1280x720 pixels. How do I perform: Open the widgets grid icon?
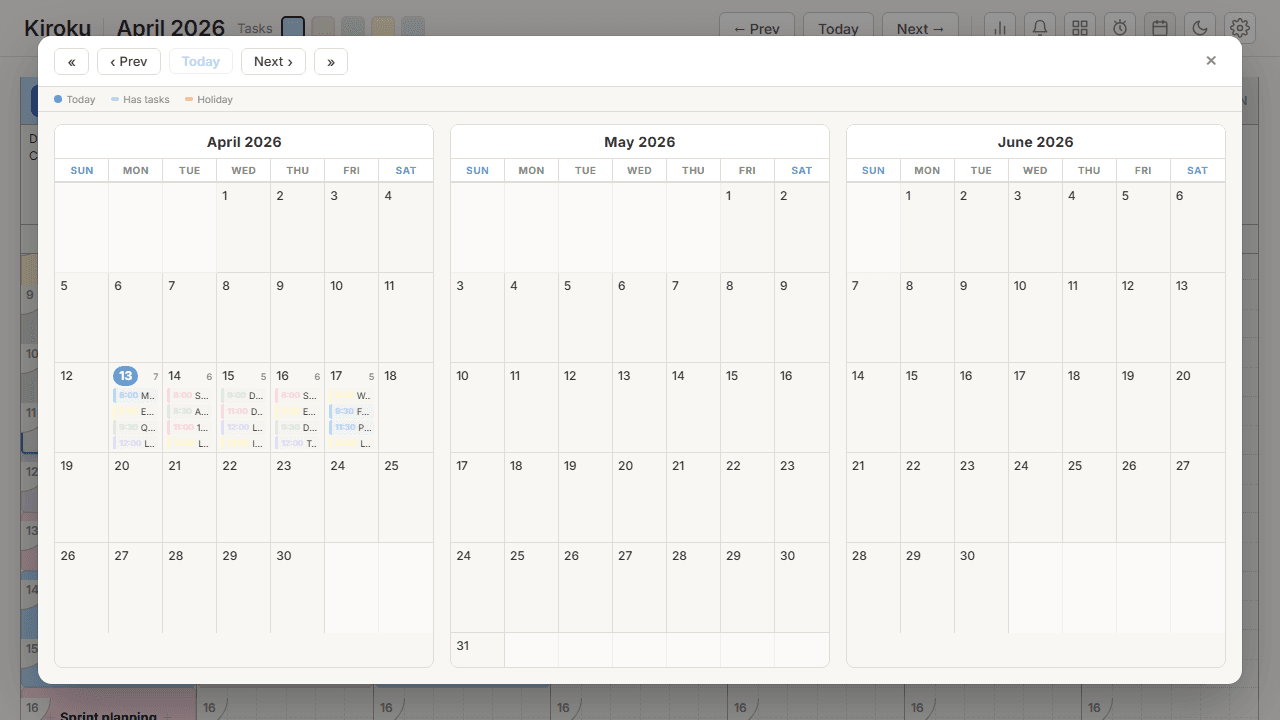[x=1080, y=27]
